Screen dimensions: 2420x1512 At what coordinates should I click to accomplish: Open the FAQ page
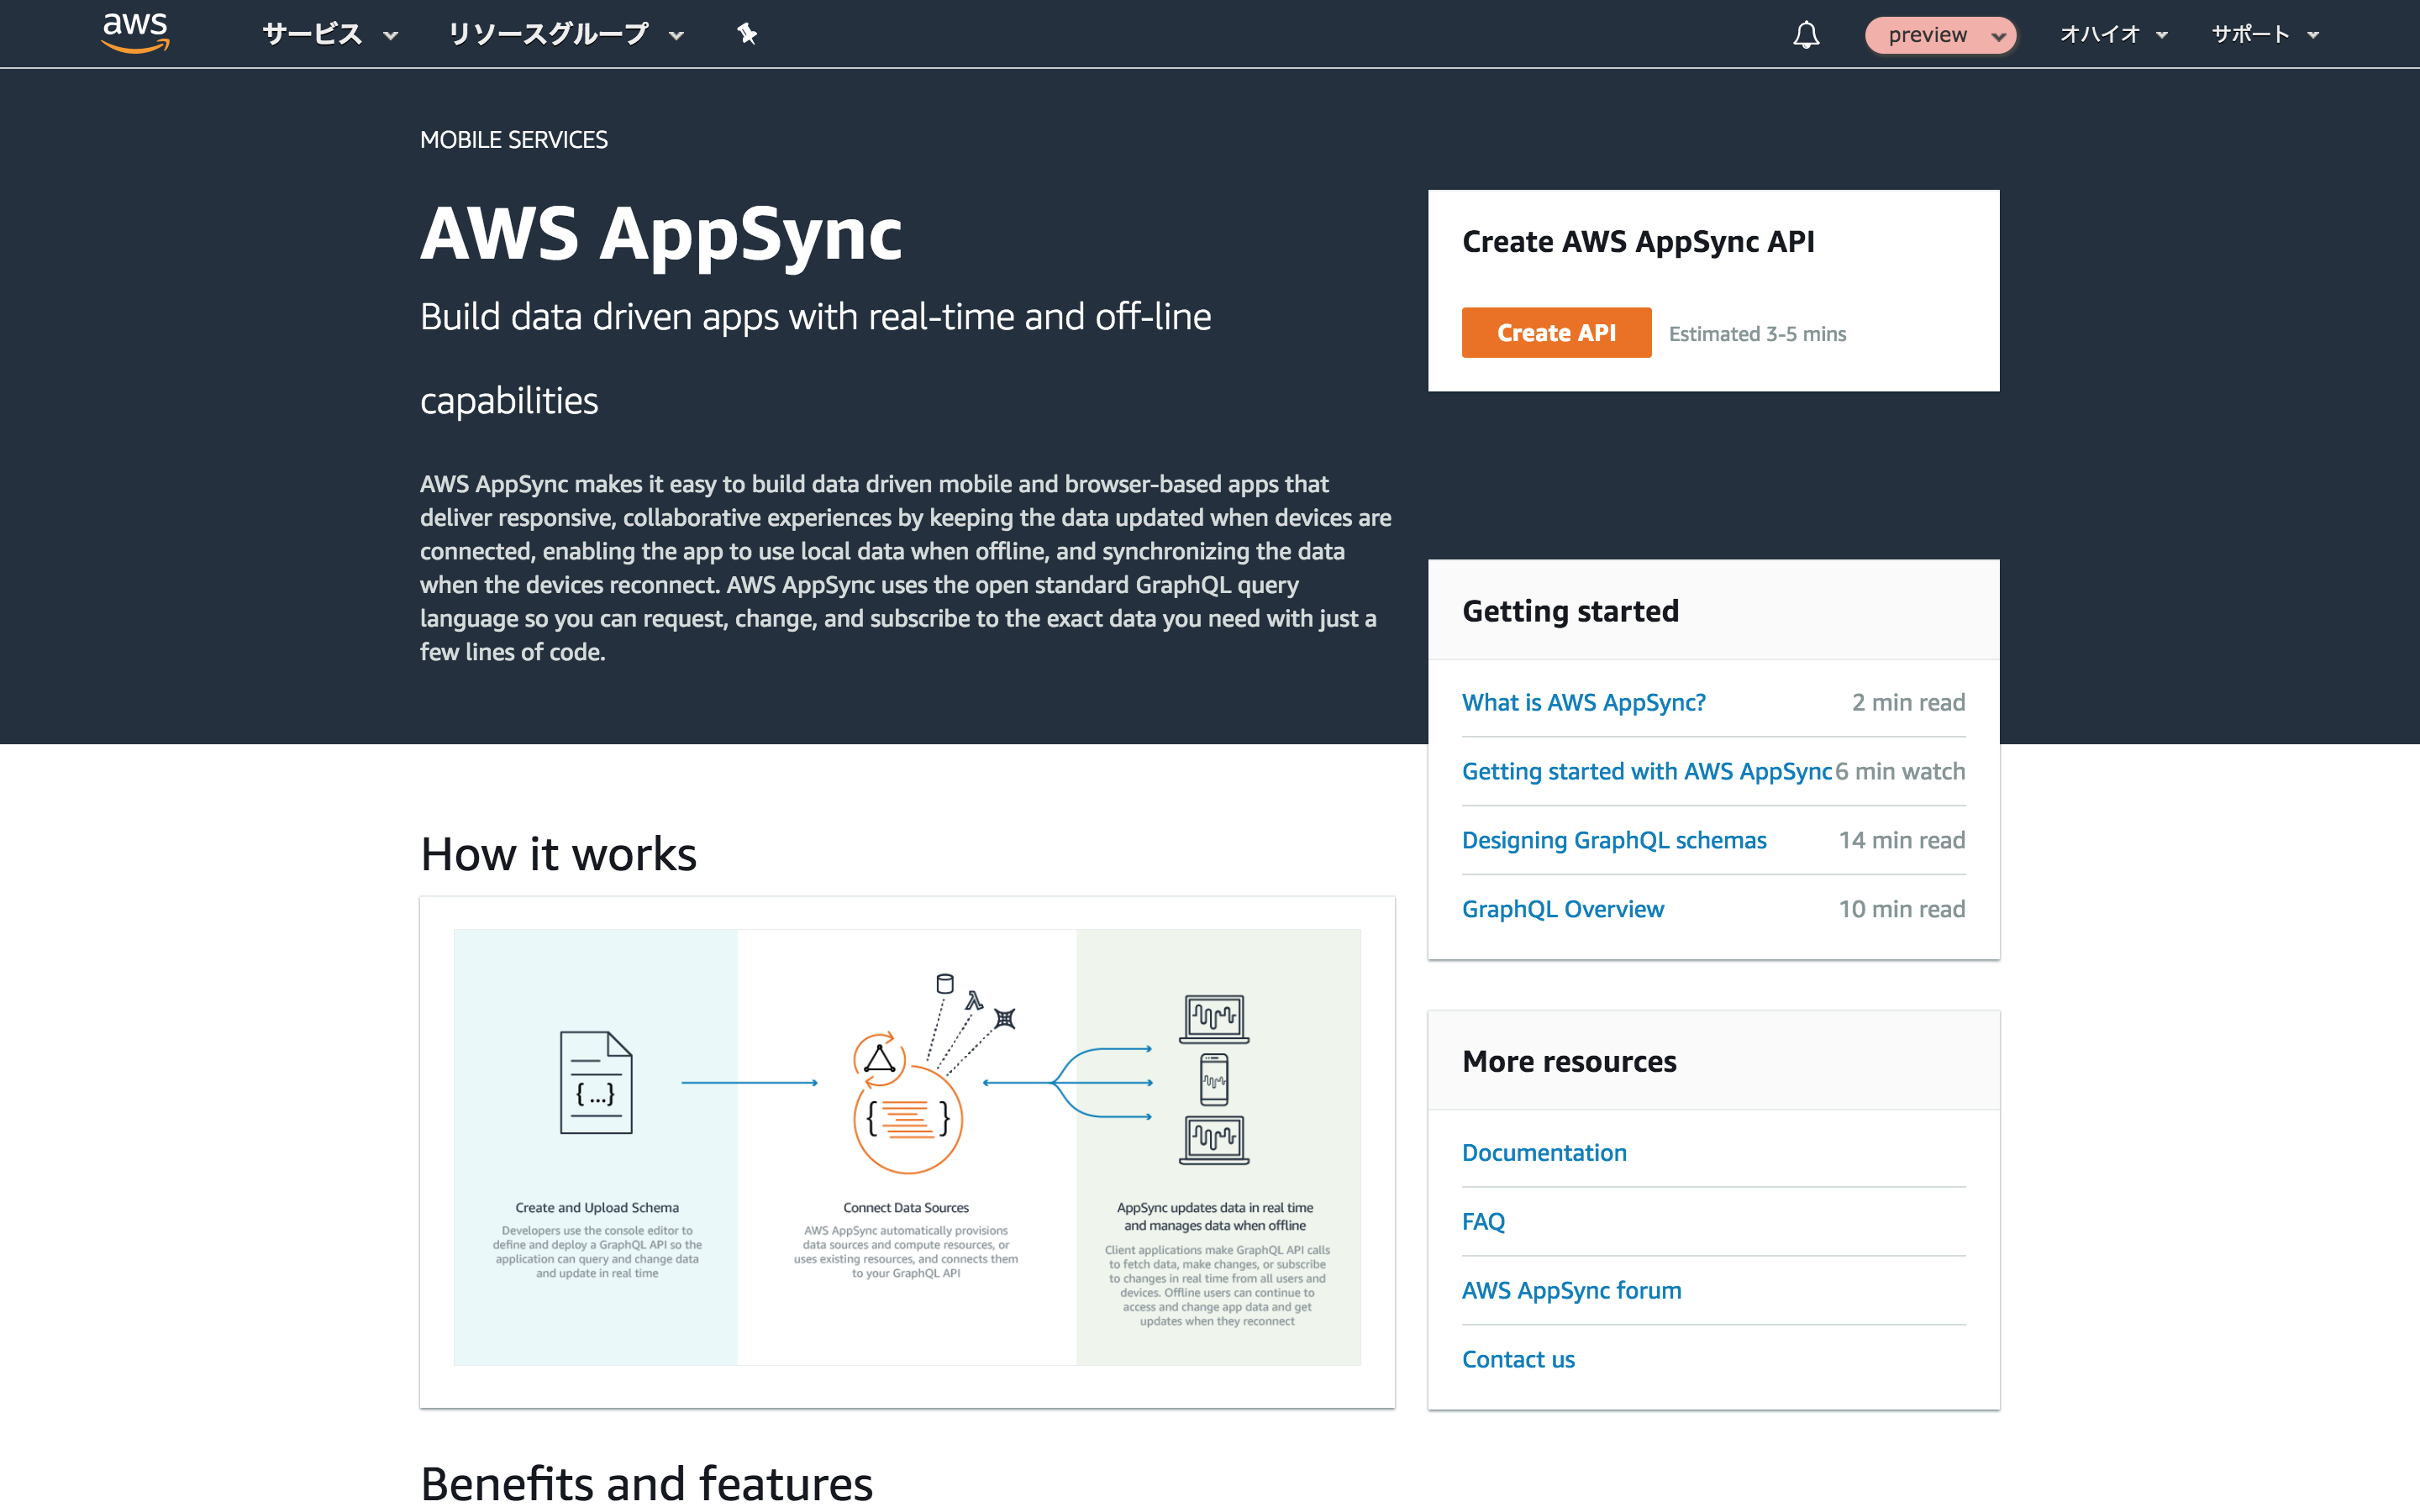[x=1483, y=1221]
